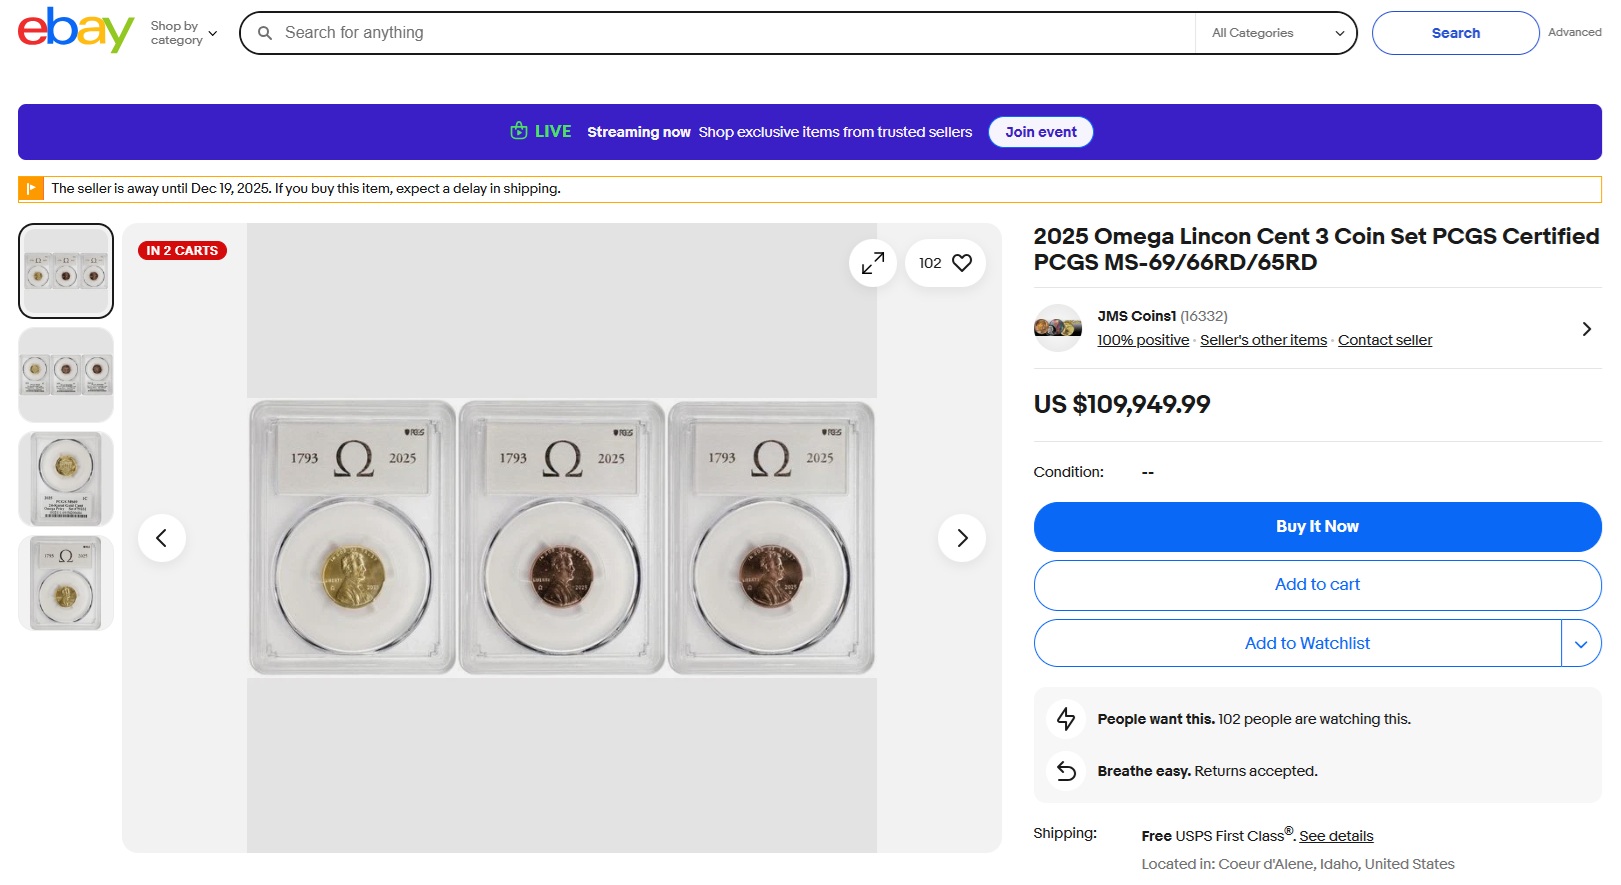Advance to the next product image
The width and height of the screenshot is (1621, 885).
click(x=961, y=538)
